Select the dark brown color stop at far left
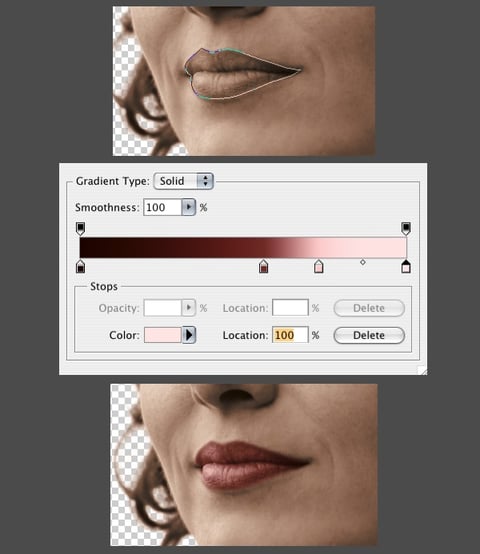 point(81,267)
